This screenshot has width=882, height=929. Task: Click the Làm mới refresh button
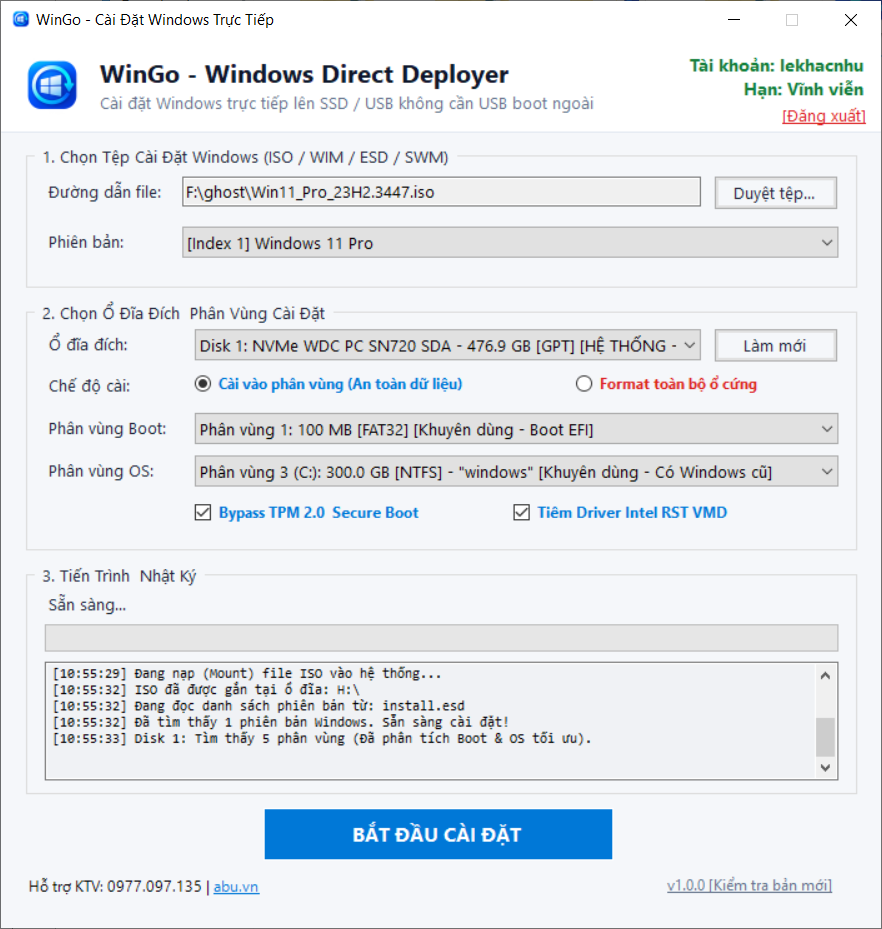(x=775, y=346)
